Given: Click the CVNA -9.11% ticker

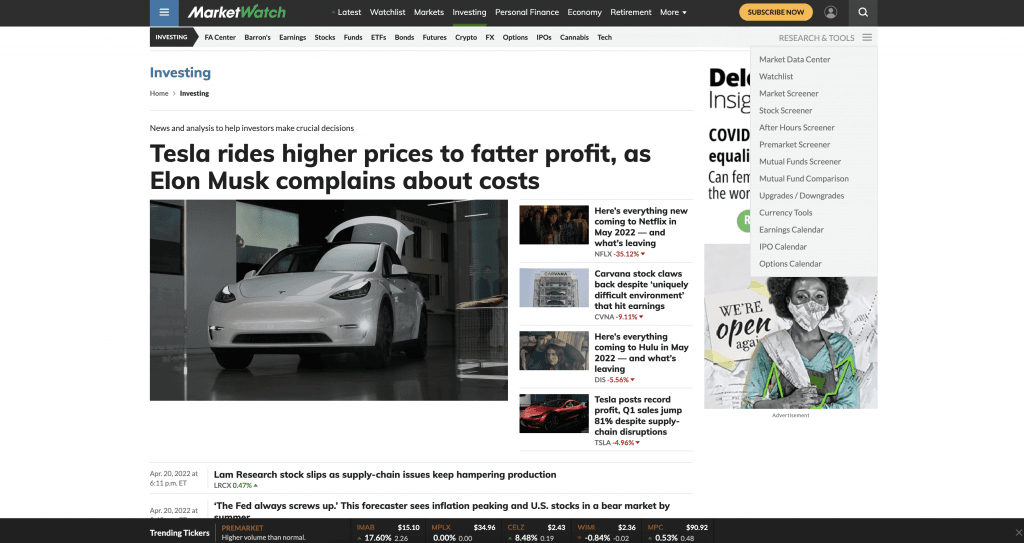Looking at the screenshot, I should click(619, 317).
